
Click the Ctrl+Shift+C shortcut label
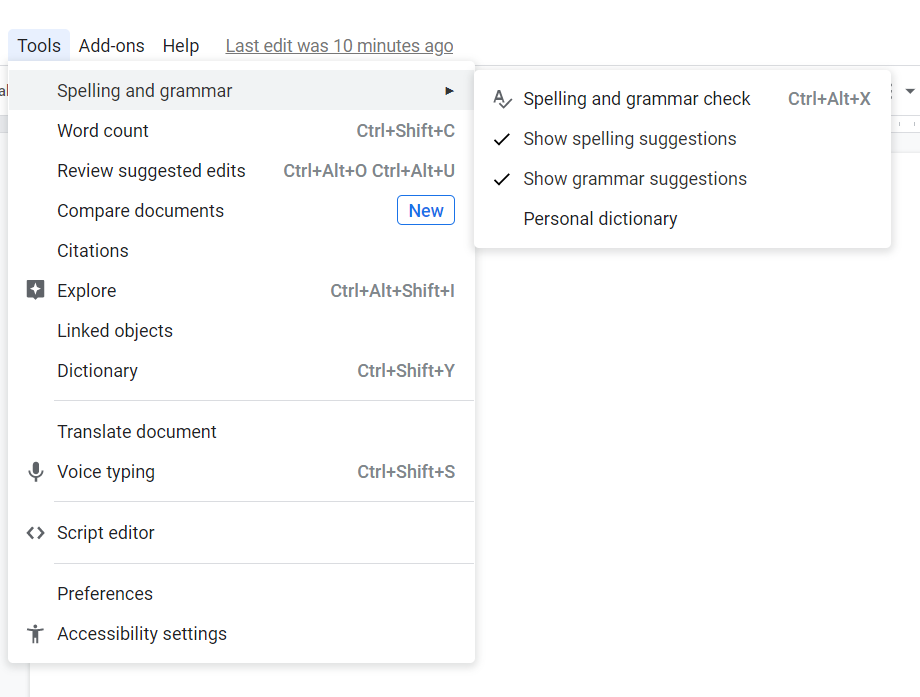pyautogui.click(x=405, y=130)
